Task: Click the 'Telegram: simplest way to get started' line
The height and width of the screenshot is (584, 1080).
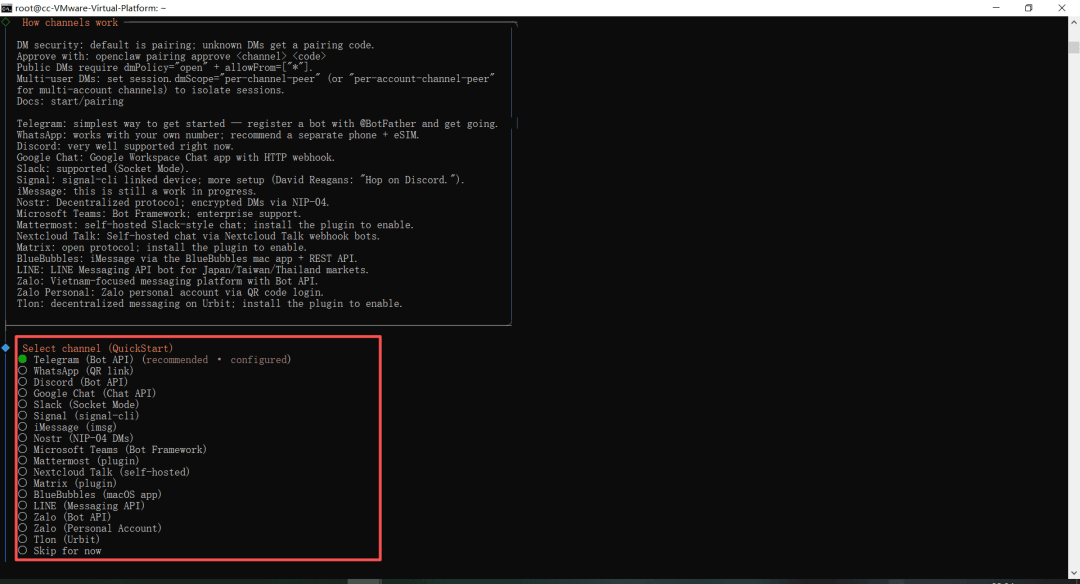Action: pos(257,124)
